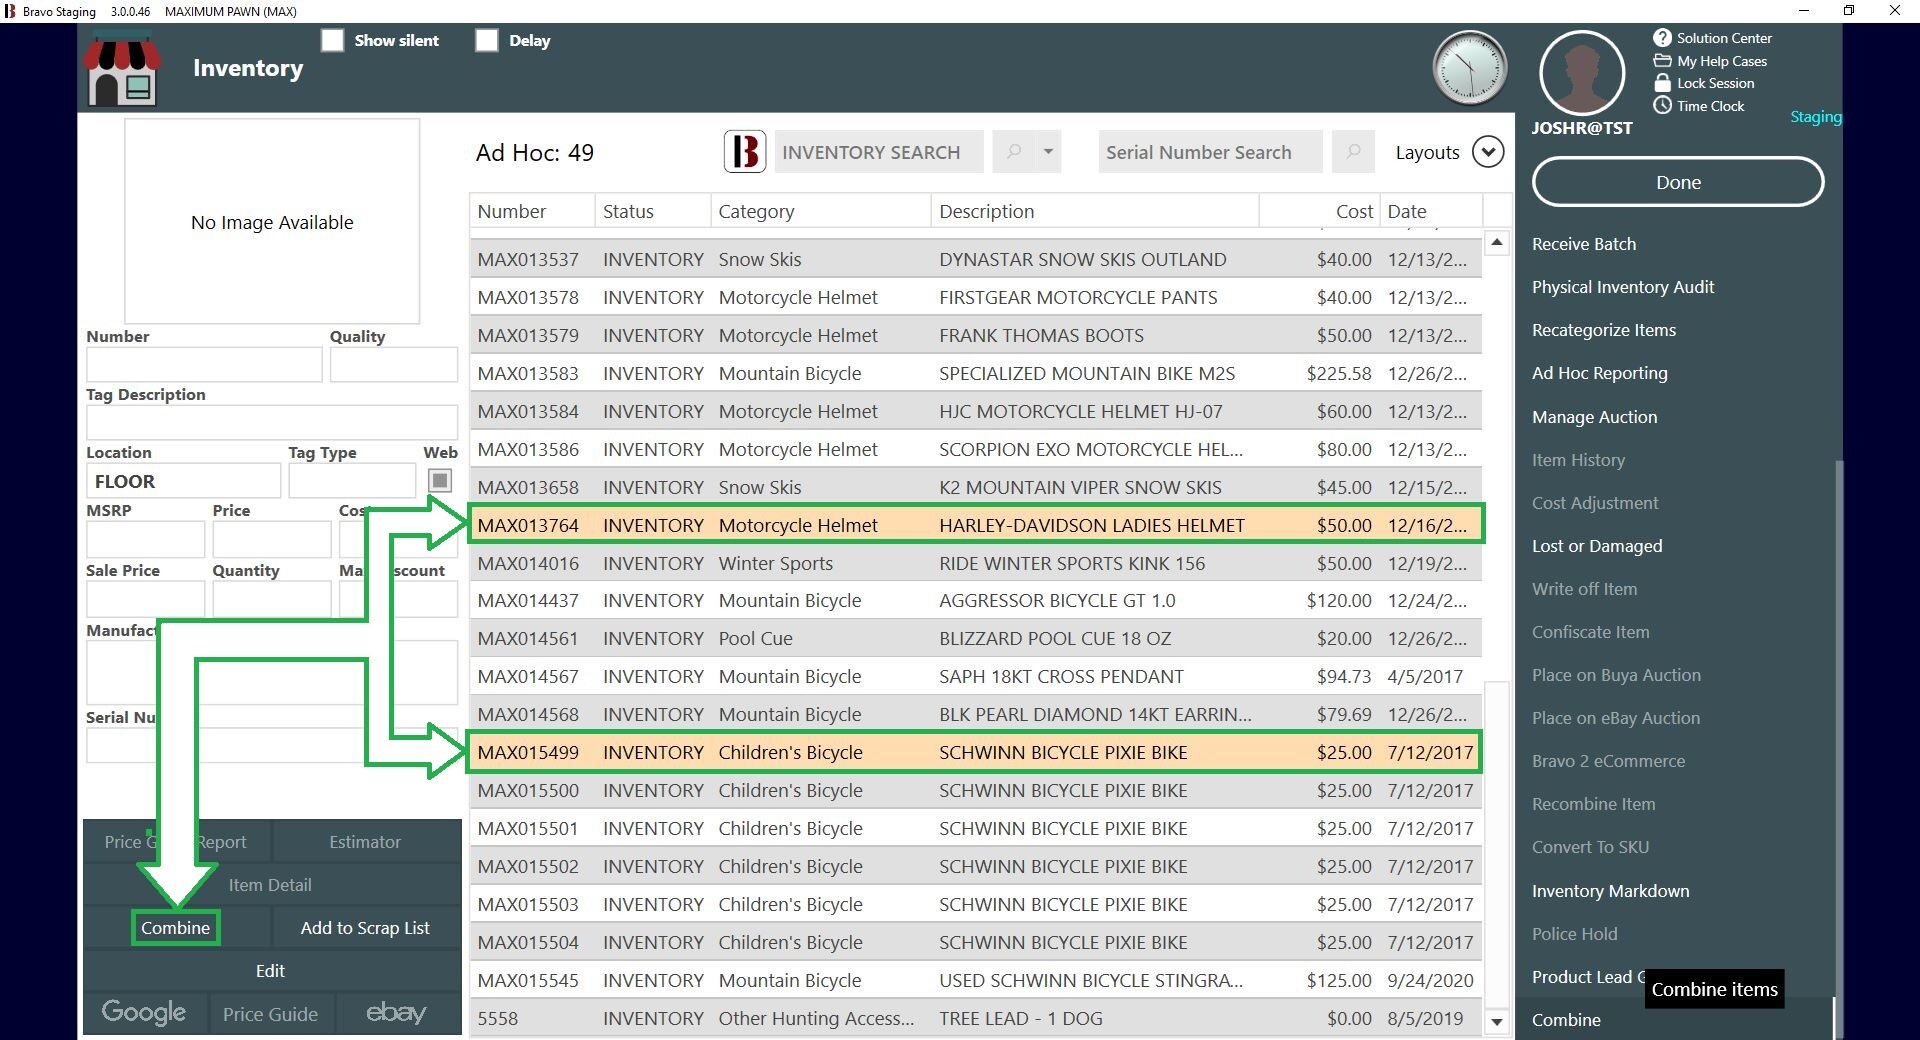Select row MAX014016 Ride Winter Sports Kink

[976, 563]
